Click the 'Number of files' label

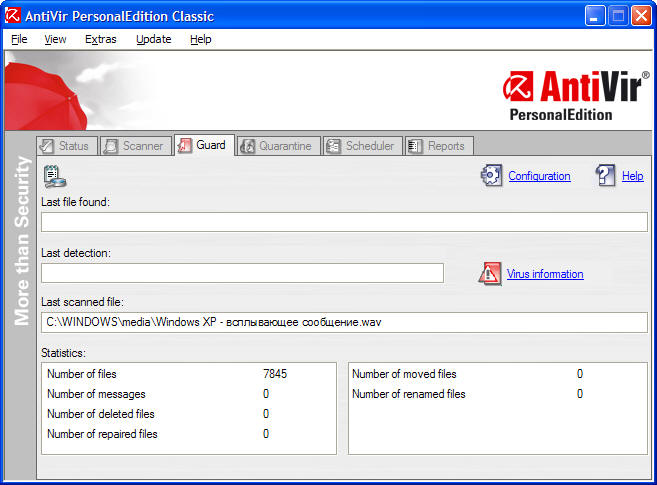[x=82, y=374]
